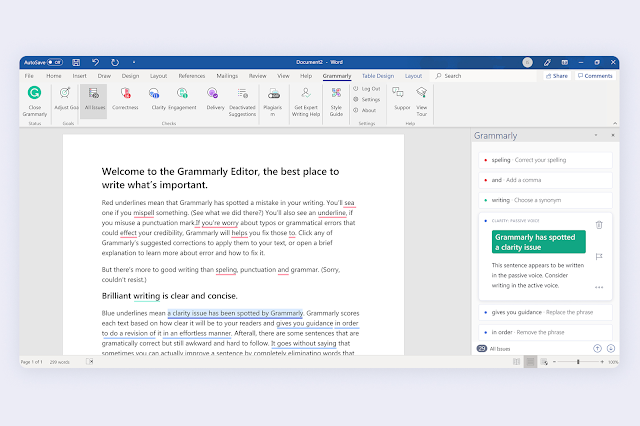Click Log Out in Grammarly settings

(x=367, y=89)
